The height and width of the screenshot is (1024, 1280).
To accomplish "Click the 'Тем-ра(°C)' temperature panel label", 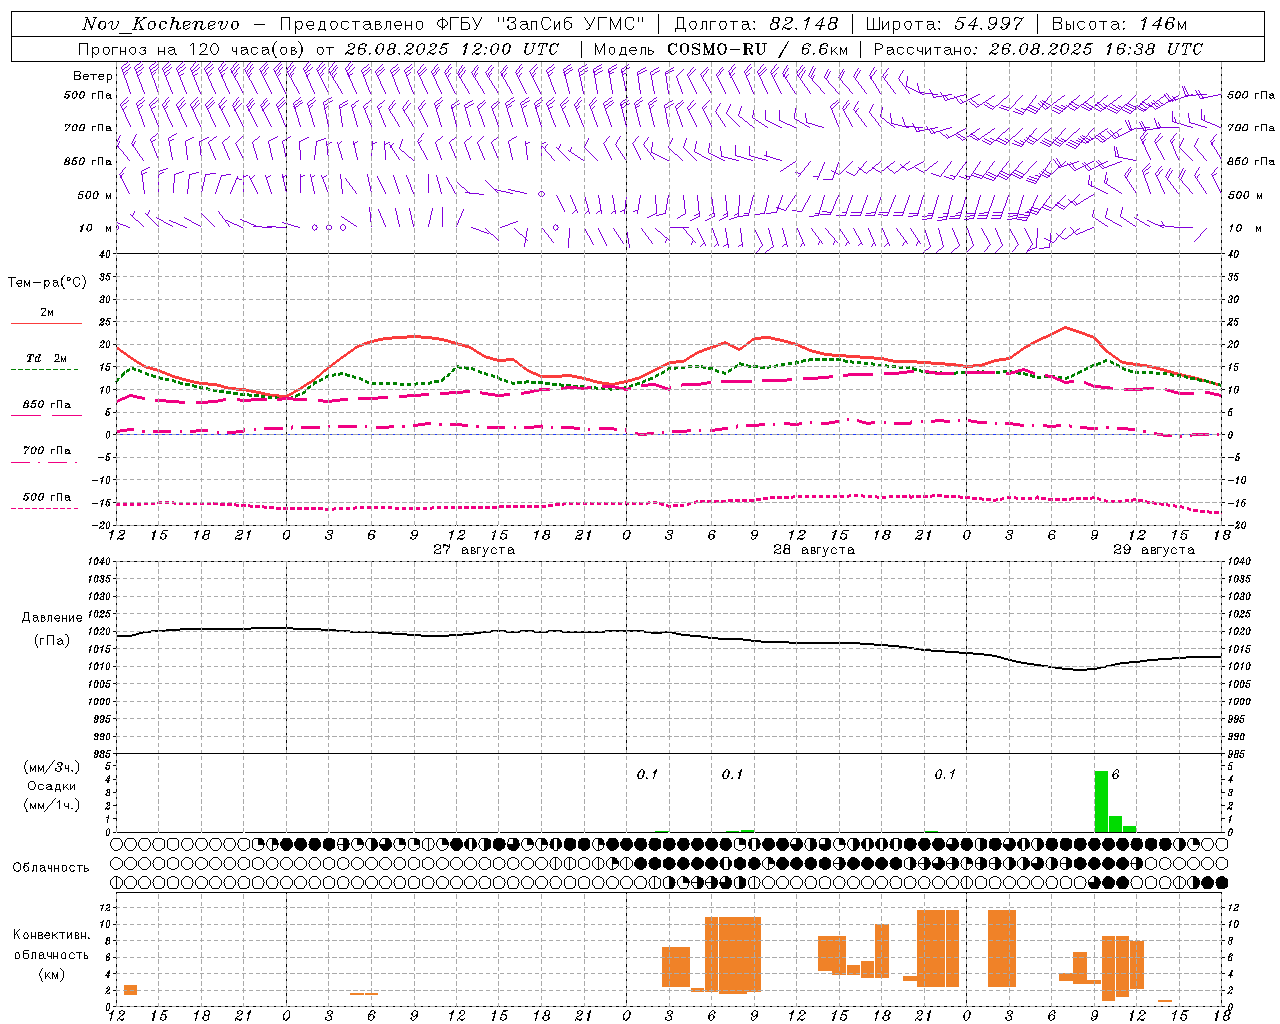I will [47, 283].
